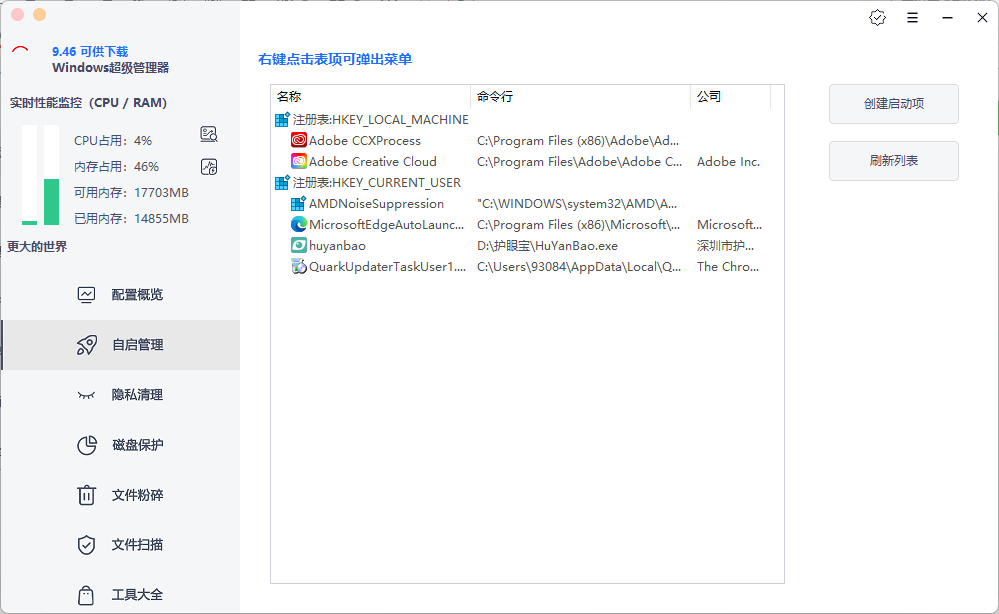The width and height of the screenshot is (999, 614).
Task: Open the 配置概览 overview icon in sidebar
Action: (x=87, y=294)
